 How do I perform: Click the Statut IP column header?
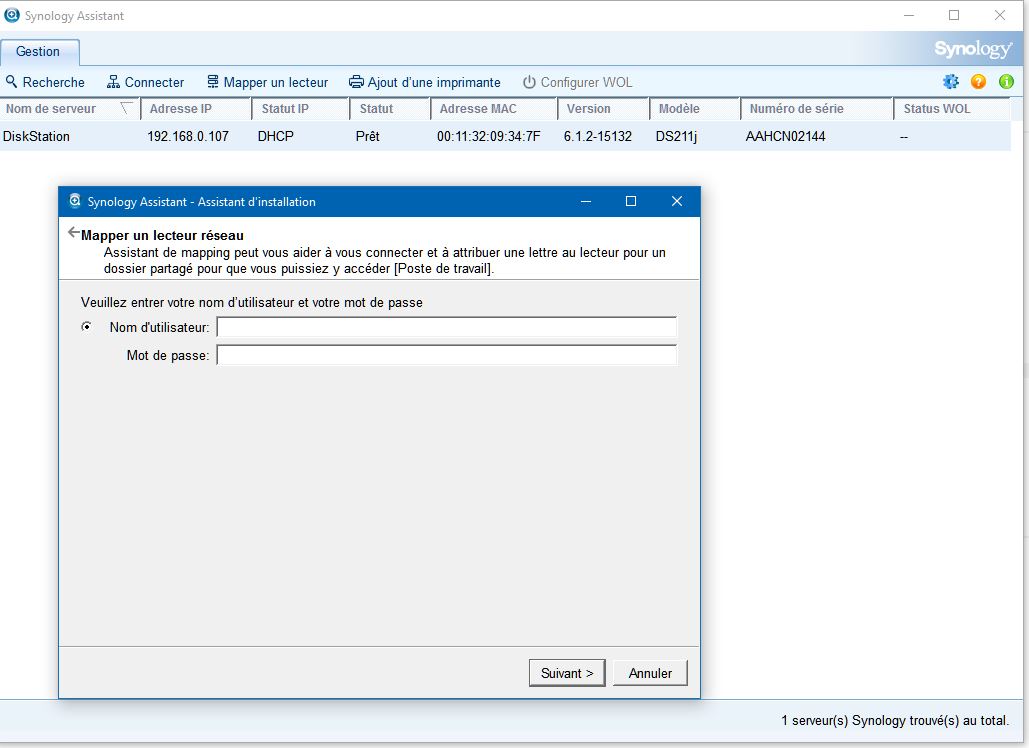(x=301, y=109)
